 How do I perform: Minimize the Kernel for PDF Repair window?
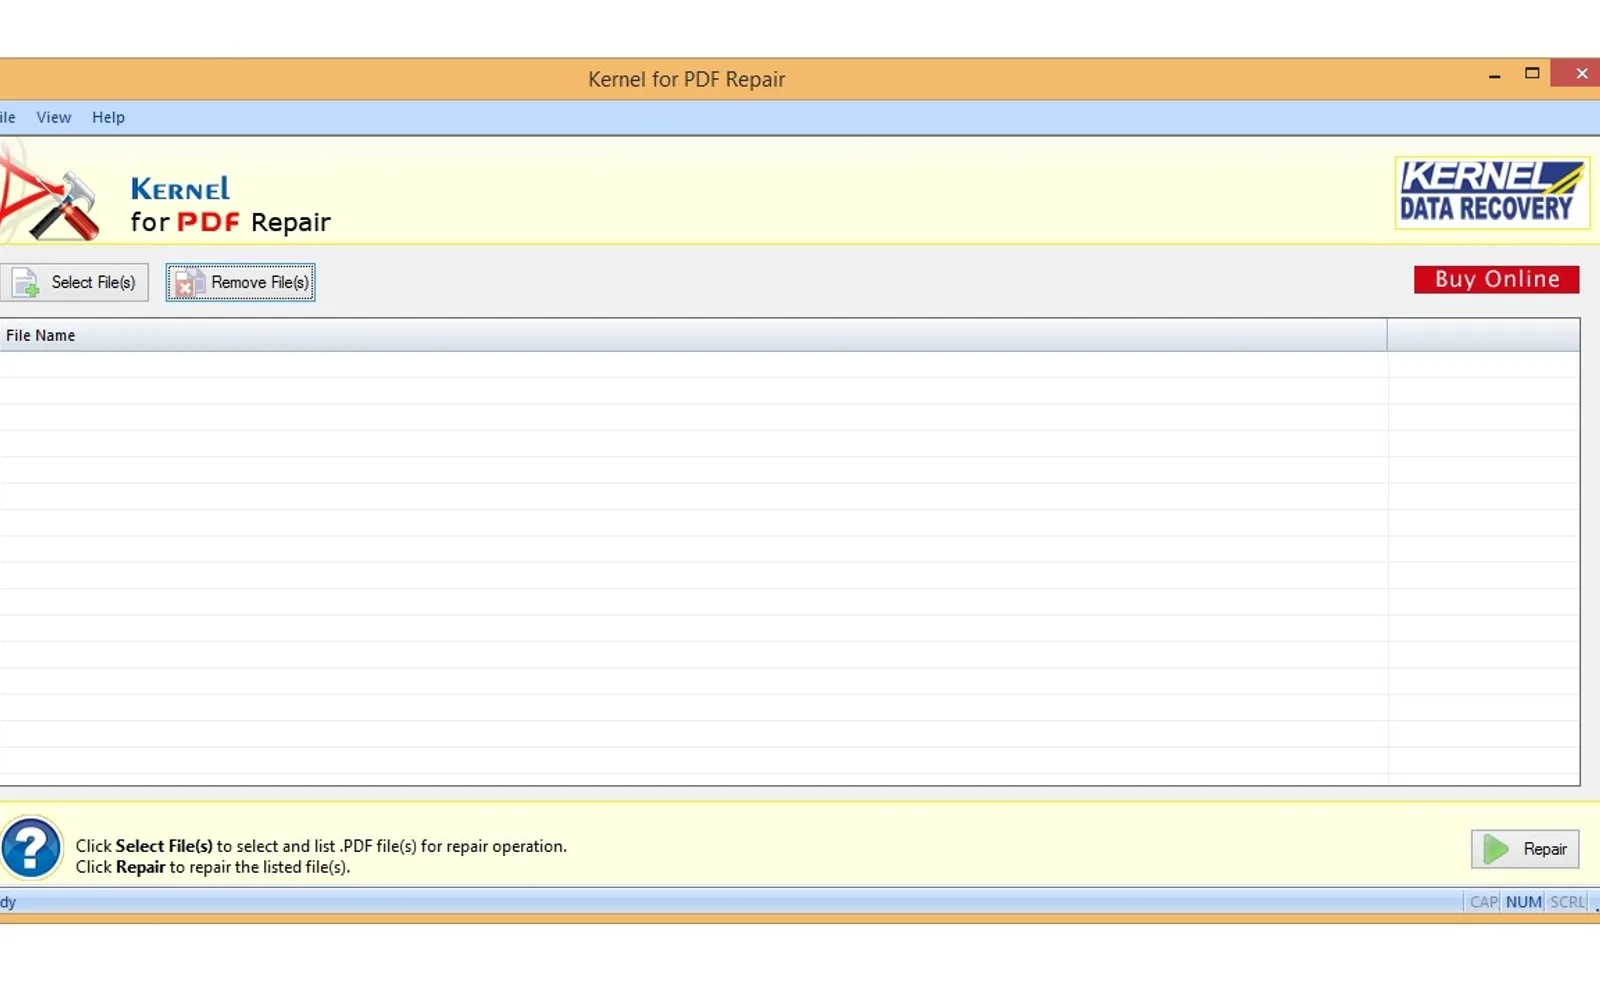1495,74
